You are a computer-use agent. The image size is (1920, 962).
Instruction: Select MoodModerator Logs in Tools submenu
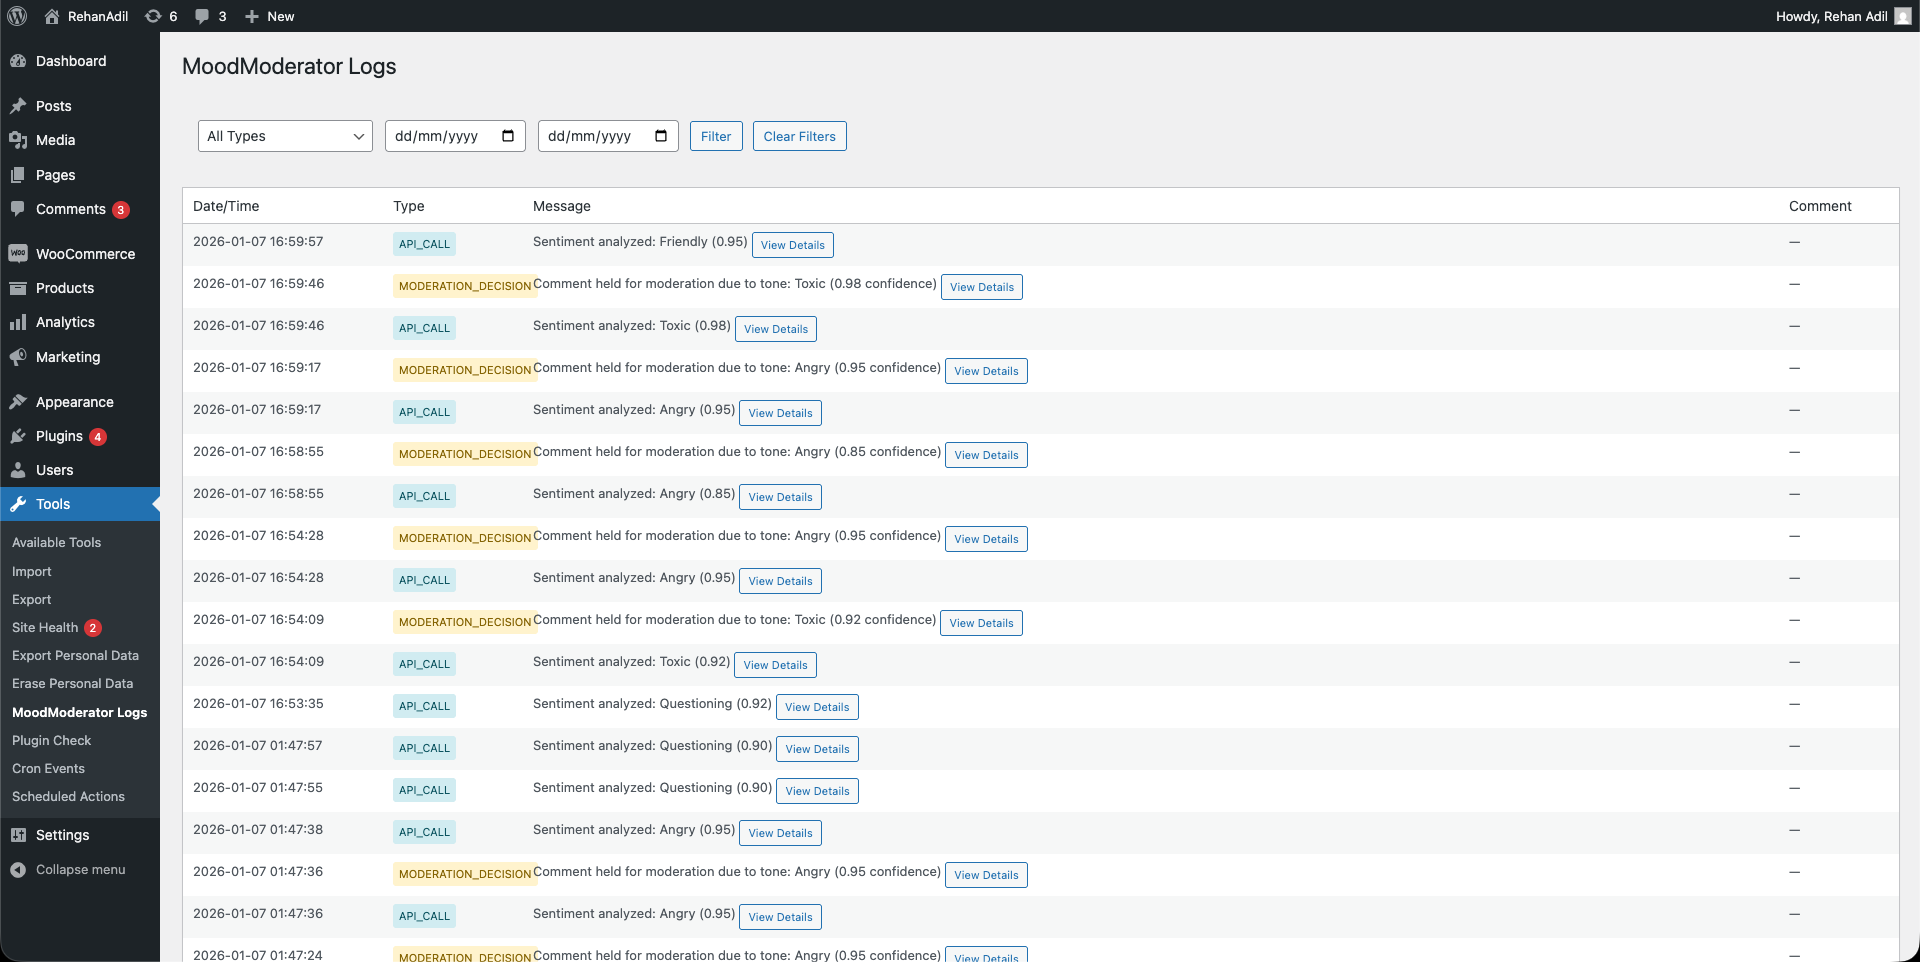click(x=79, y=712)
